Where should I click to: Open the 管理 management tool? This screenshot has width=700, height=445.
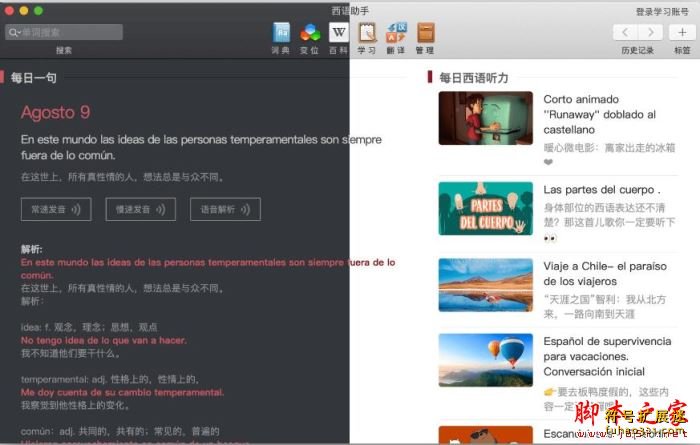click(425, 38)
